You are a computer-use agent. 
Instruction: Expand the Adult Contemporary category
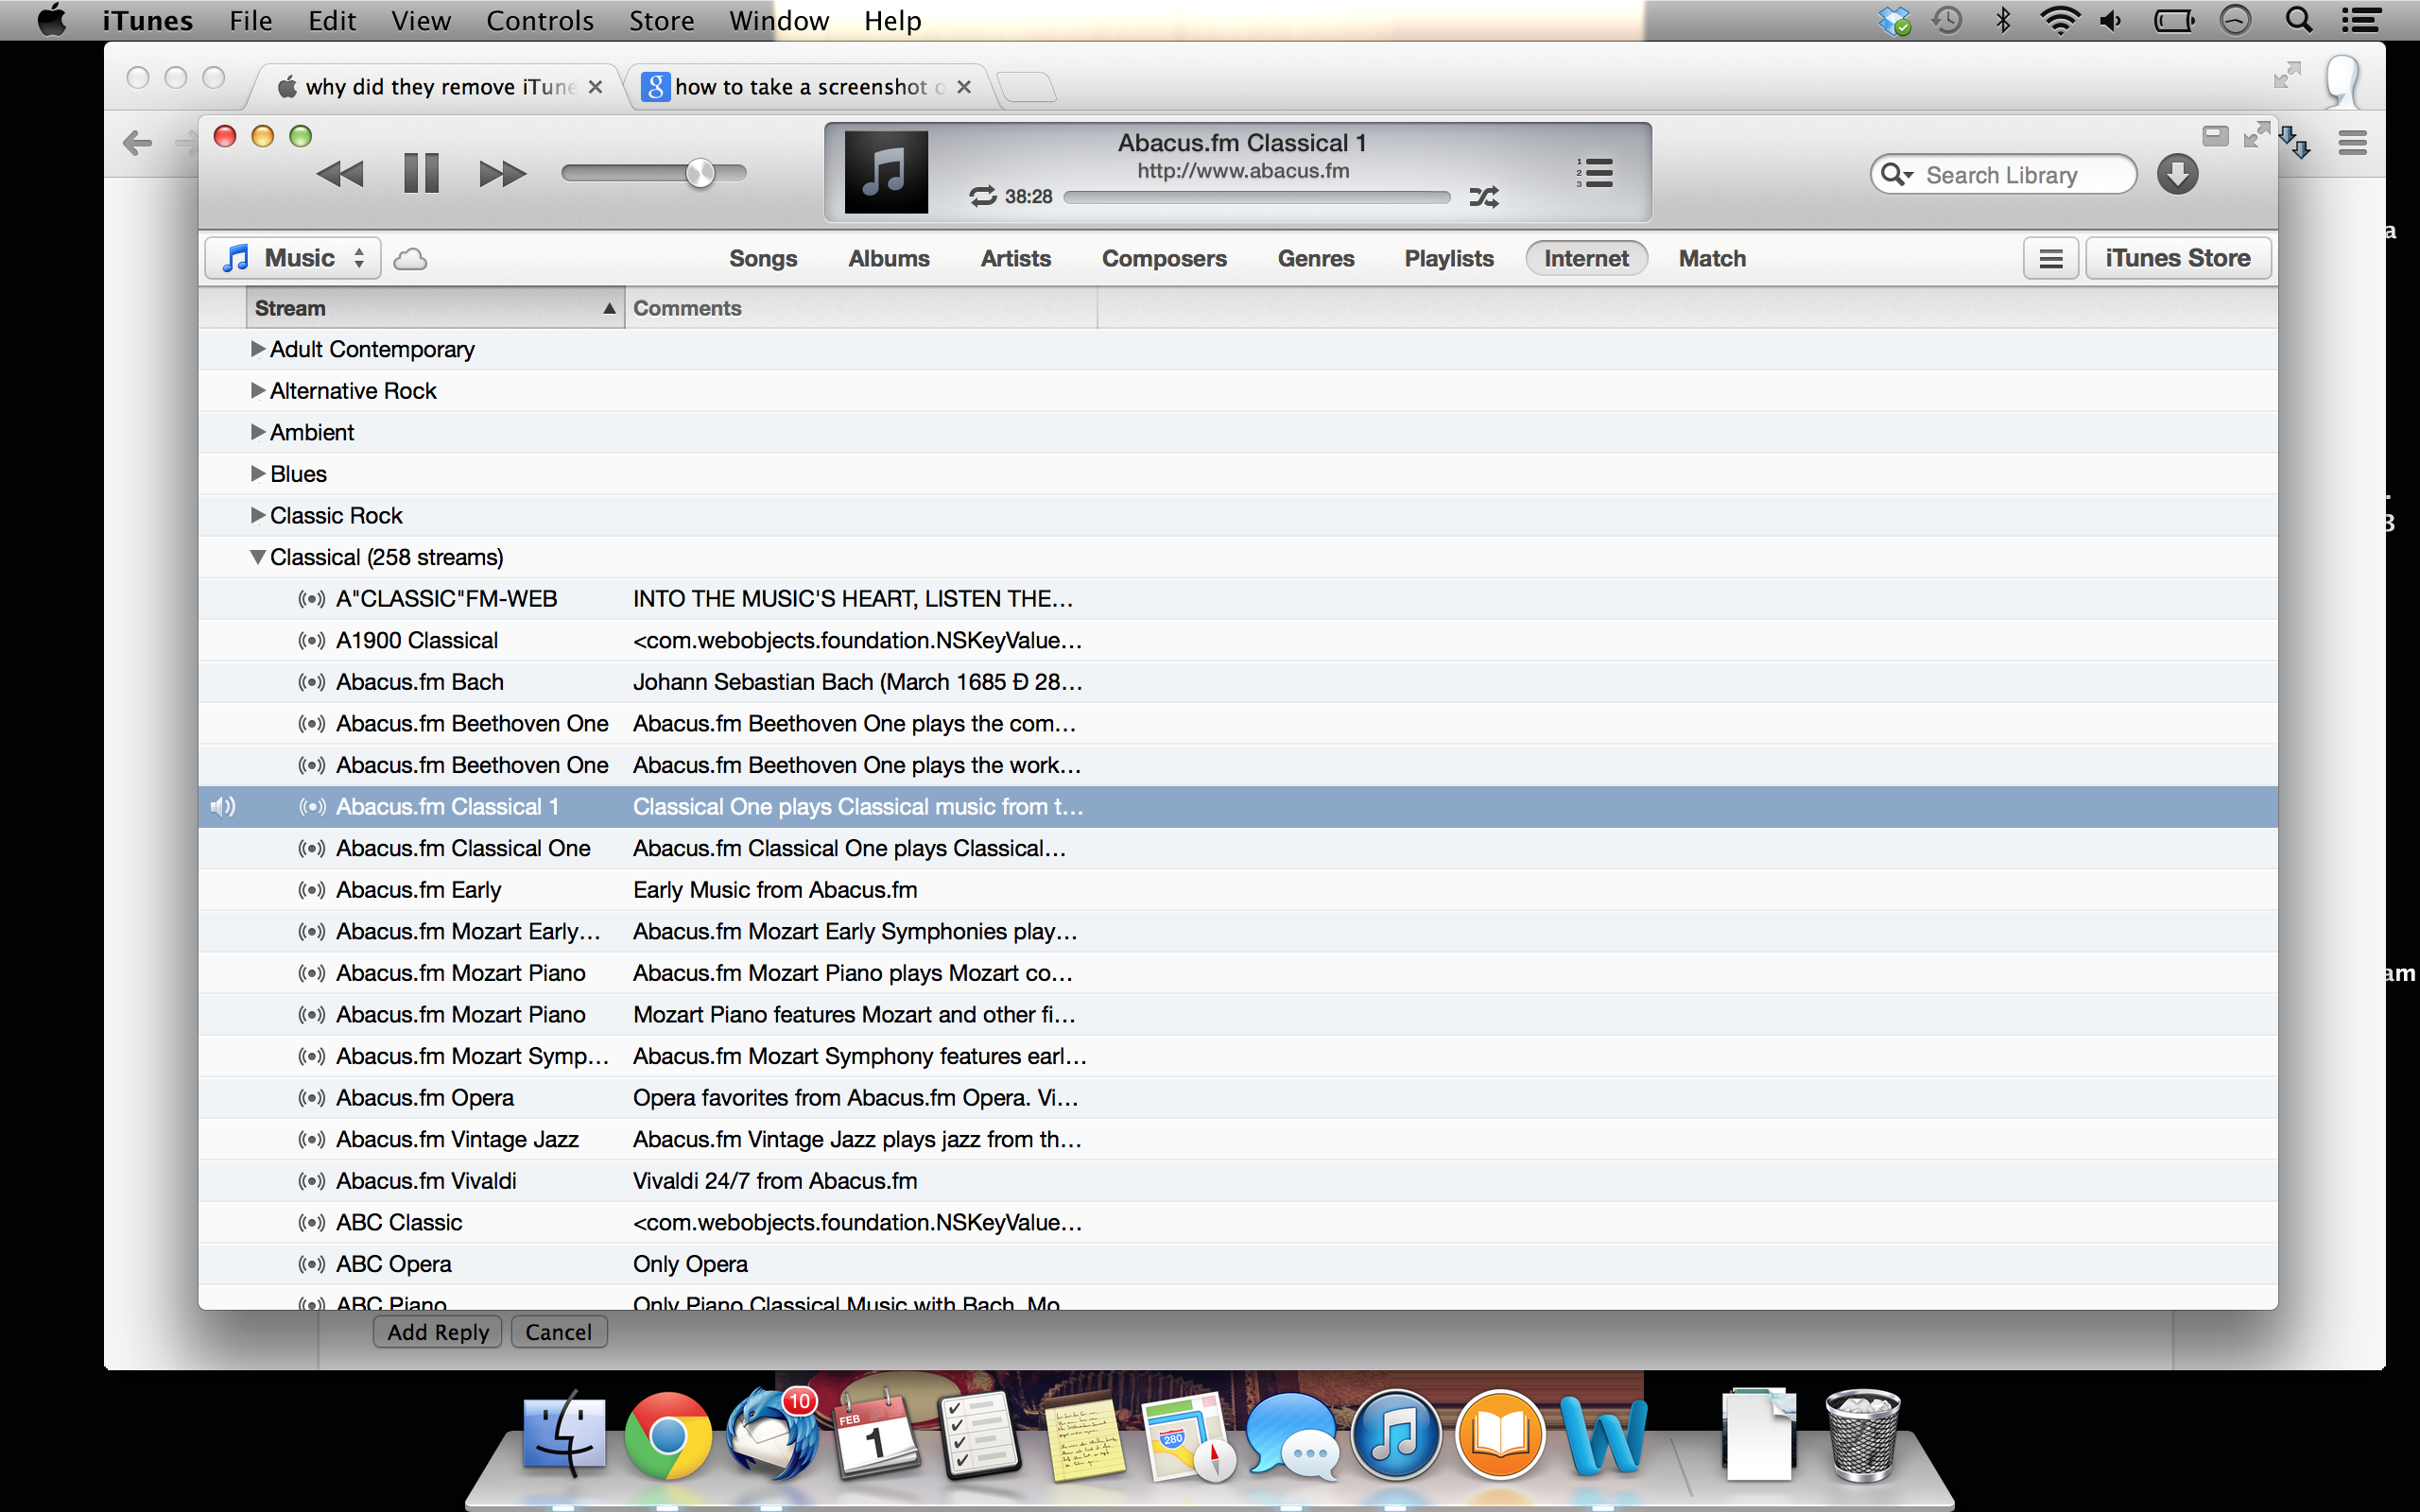257,349
